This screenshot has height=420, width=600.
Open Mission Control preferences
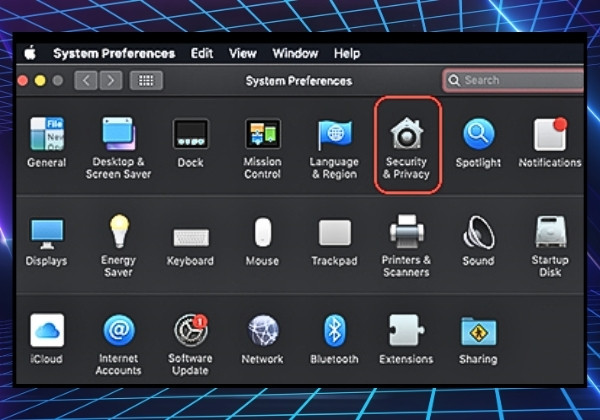click(262, 148)
